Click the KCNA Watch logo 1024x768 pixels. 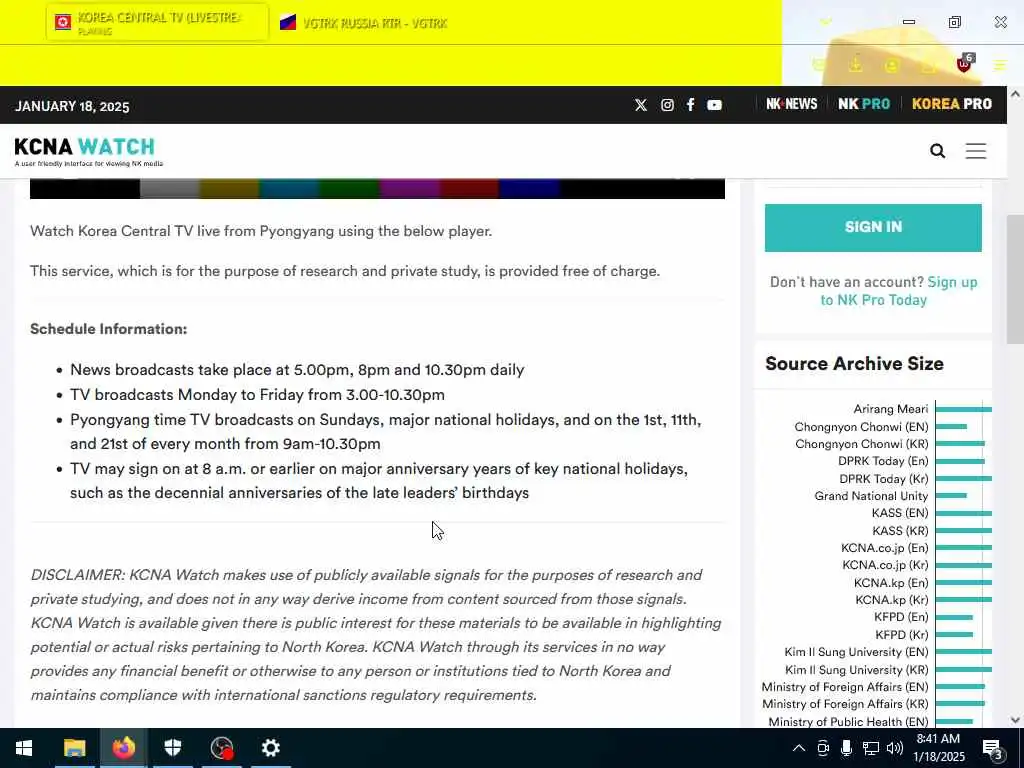[x=88, y=152]
